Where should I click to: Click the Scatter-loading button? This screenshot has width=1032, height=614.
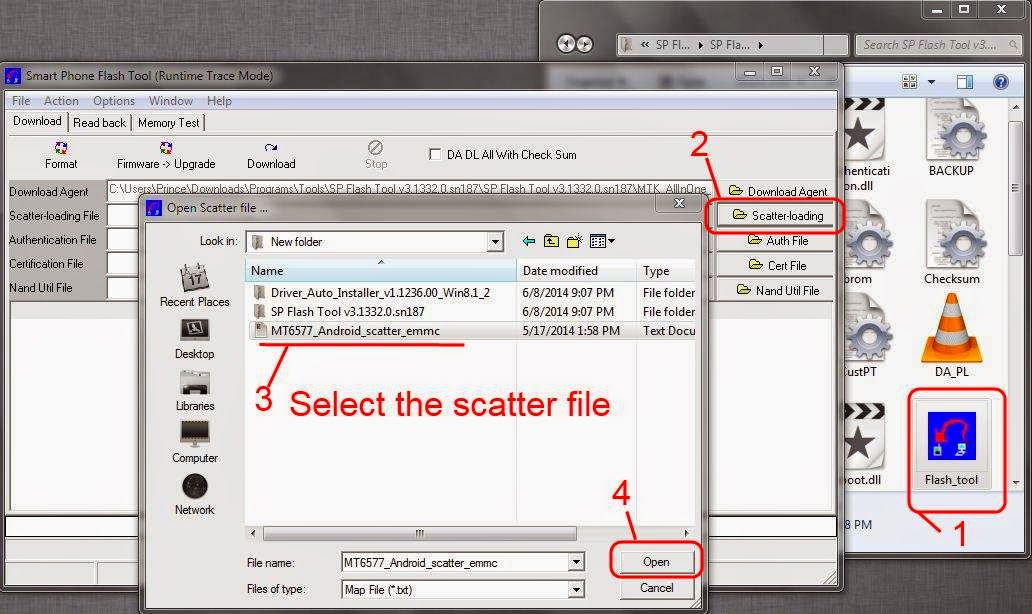778,216
